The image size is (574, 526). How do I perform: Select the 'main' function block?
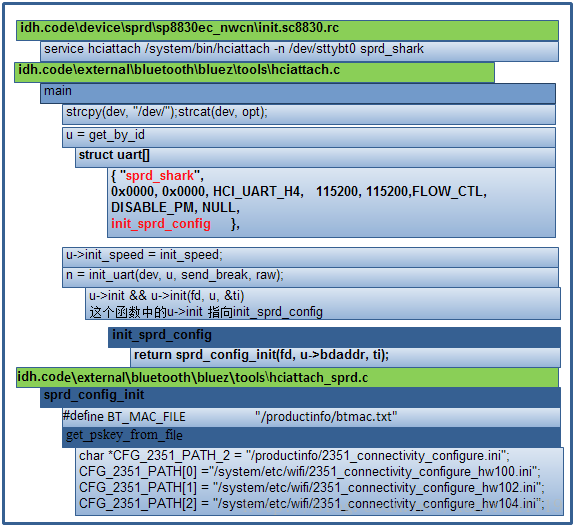coord(298,93)
